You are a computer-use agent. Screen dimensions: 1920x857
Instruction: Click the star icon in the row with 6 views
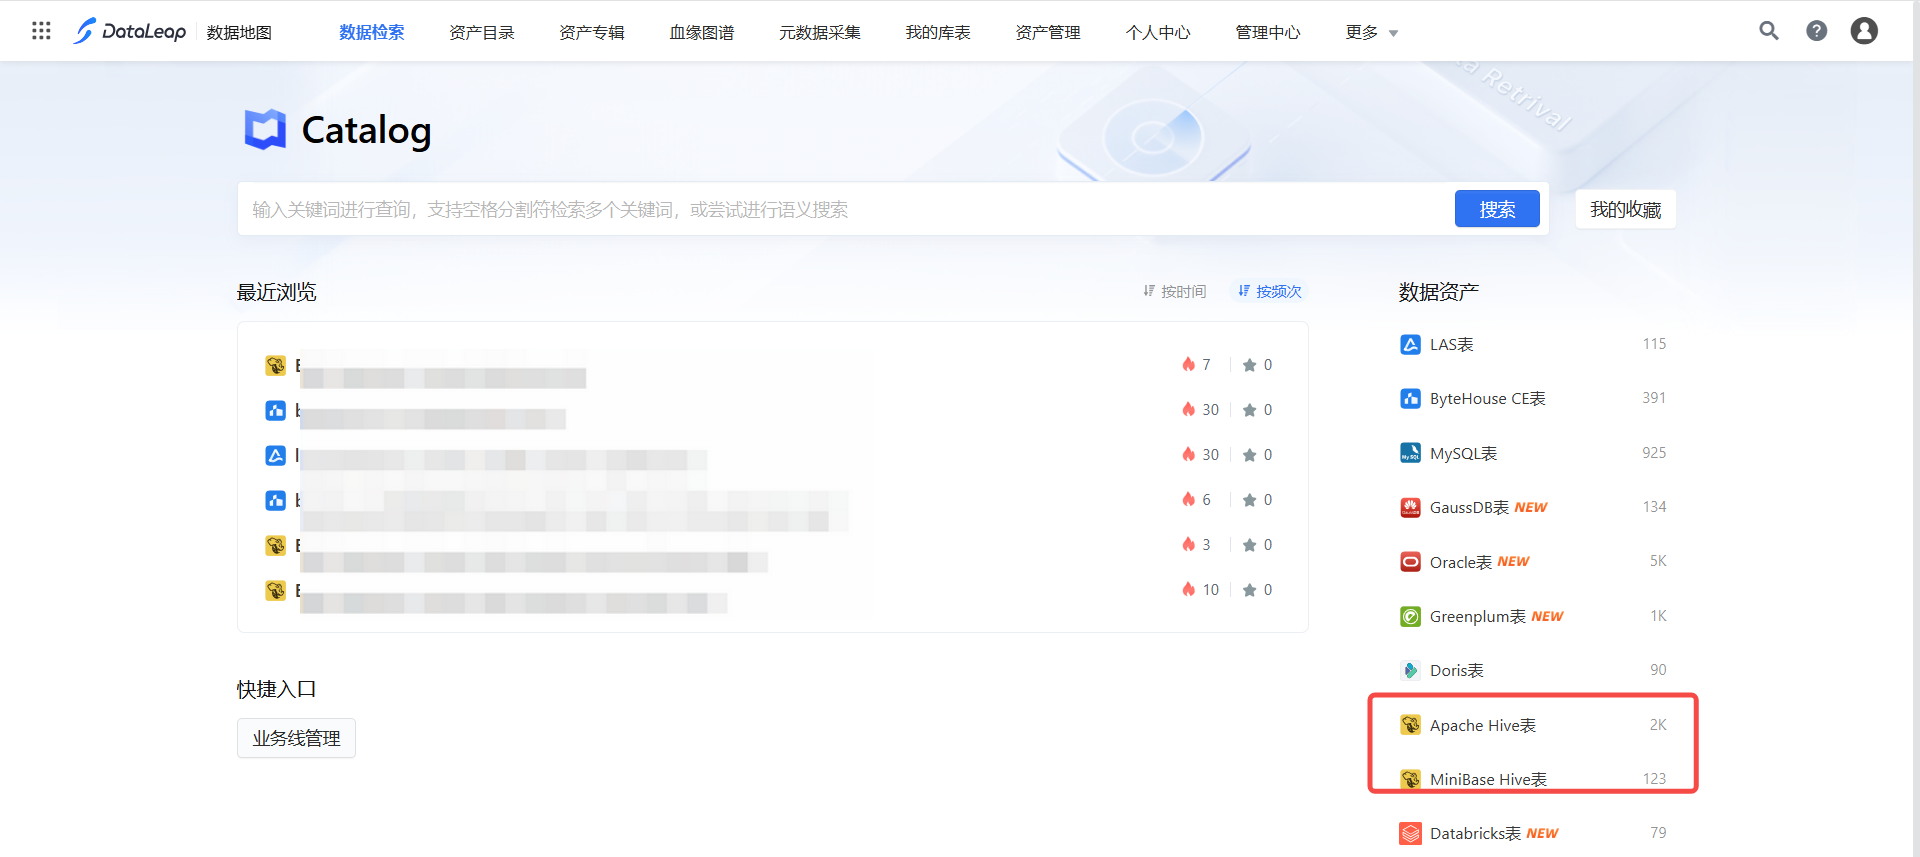click(1249, 500)
